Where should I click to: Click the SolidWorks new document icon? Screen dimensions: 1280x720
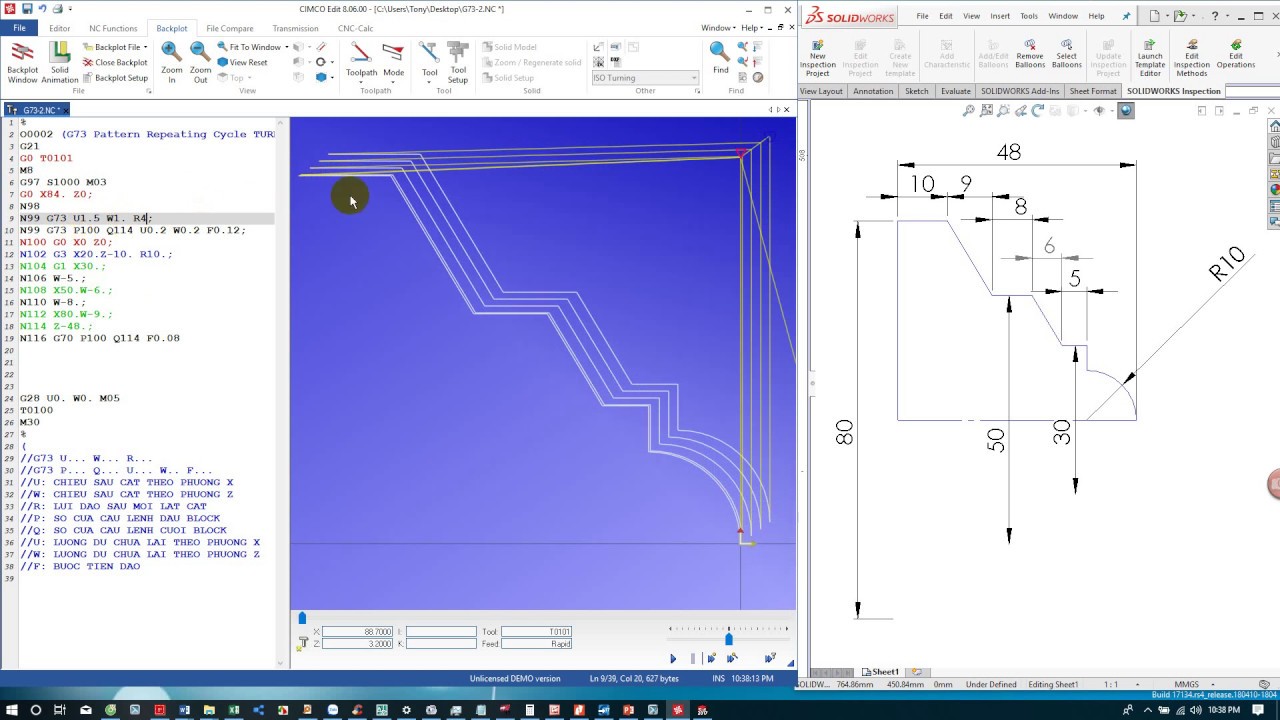(1155, 16)
